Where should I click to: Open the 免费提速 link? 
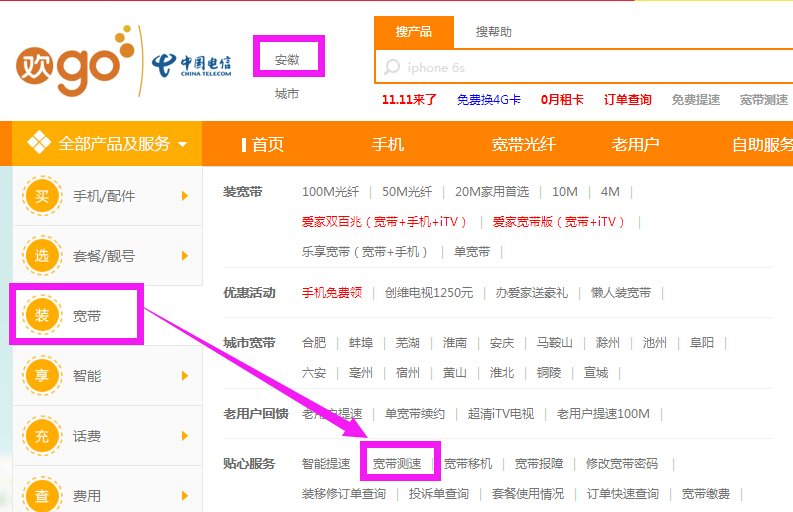click(695, 100)
